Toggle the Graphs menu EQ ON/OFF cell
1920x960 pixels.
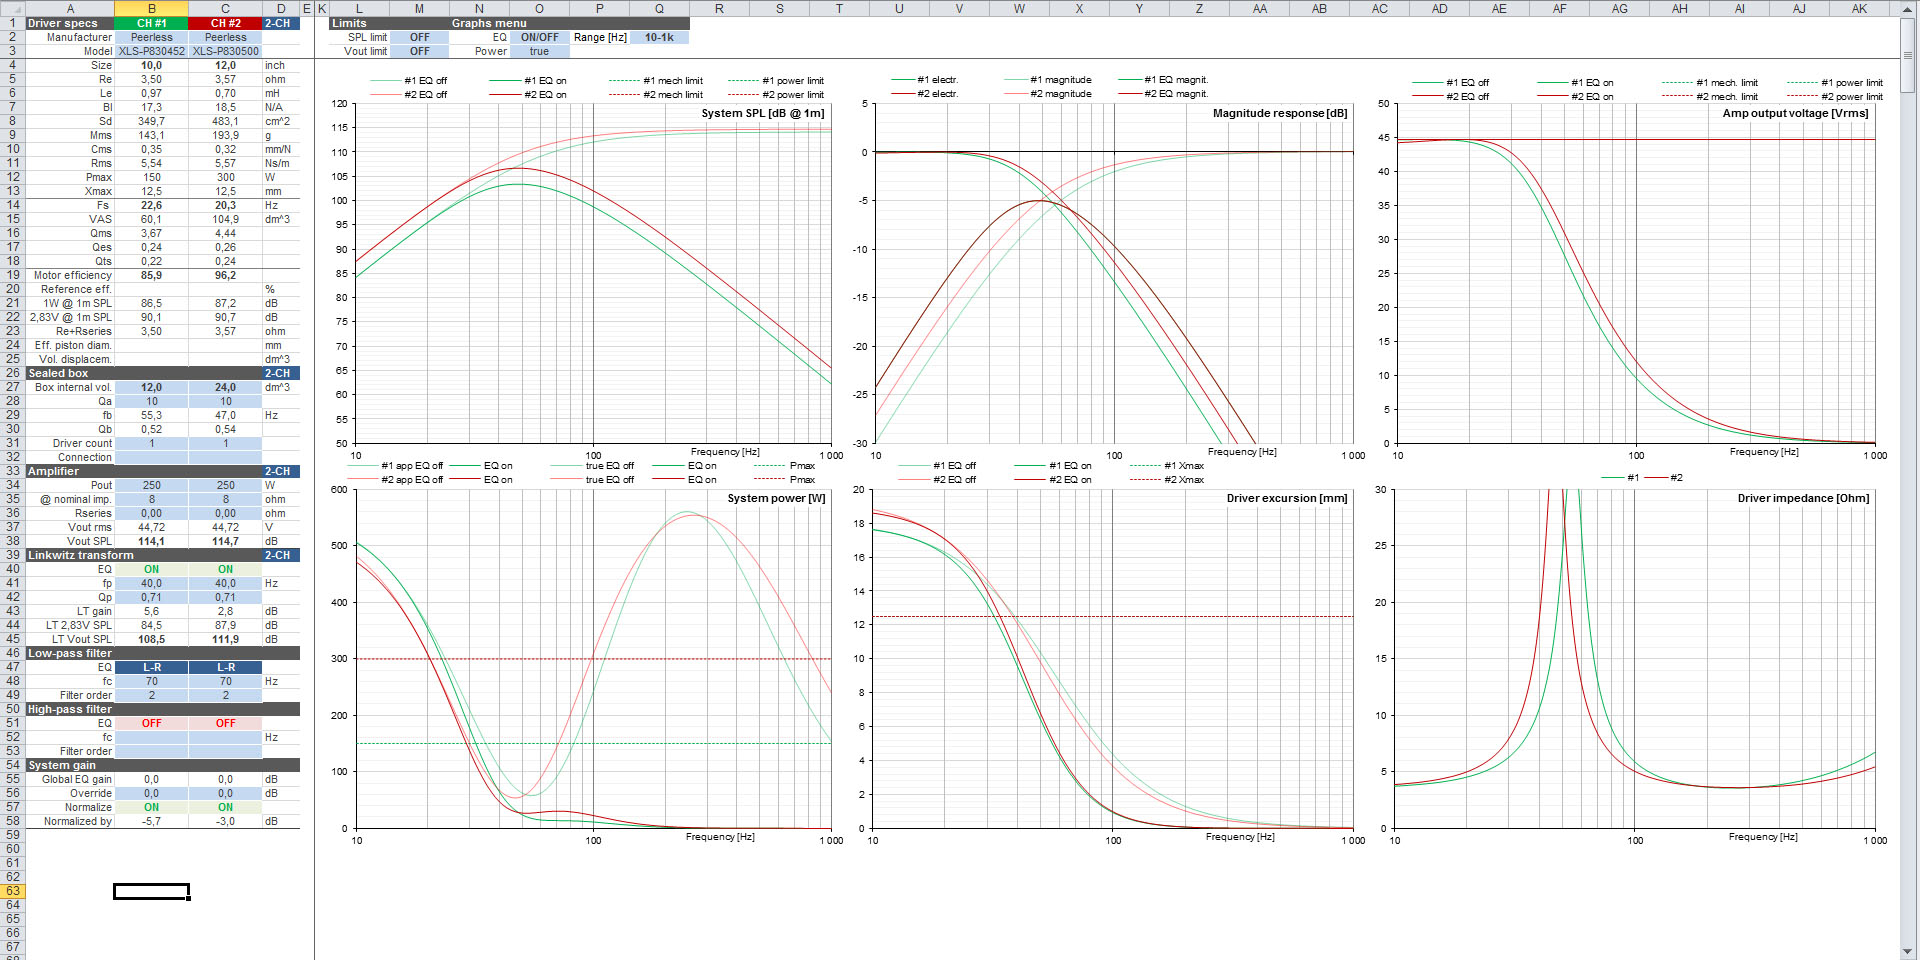(x=539, y=37)
